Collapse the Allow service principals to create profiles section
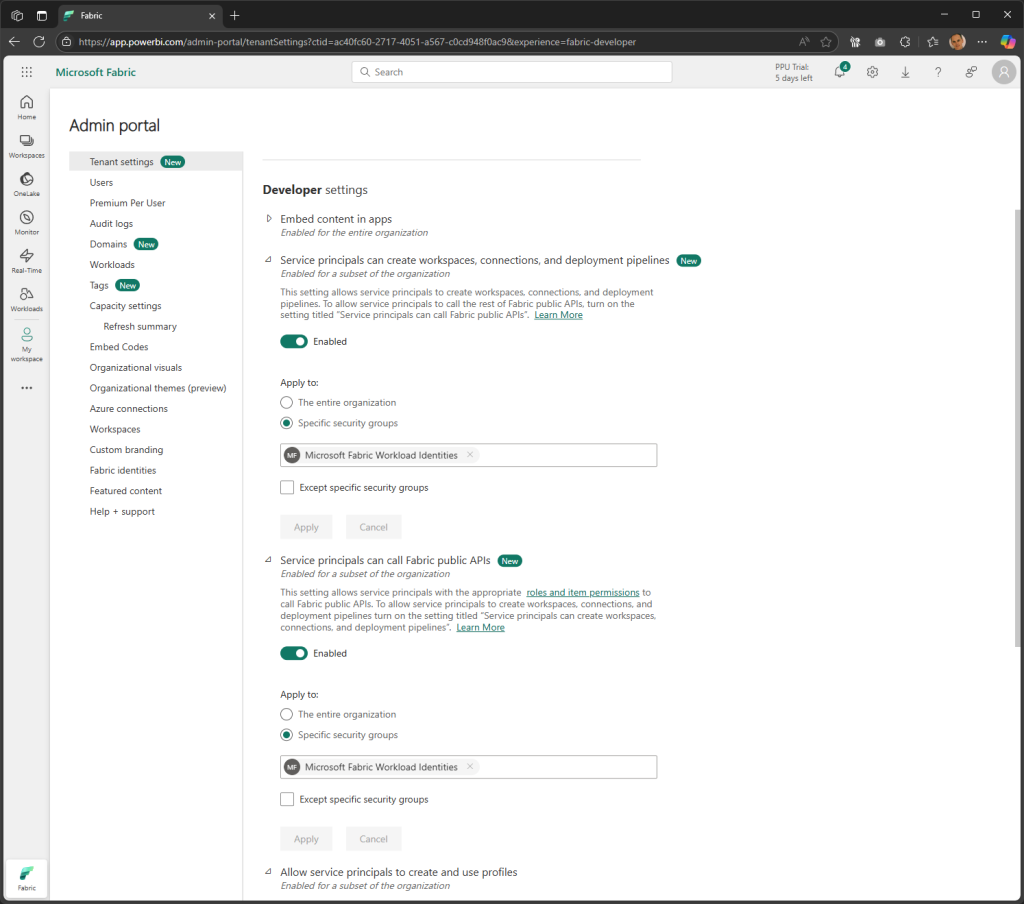This screenshot has height=904, width=1024. (268, 872)
